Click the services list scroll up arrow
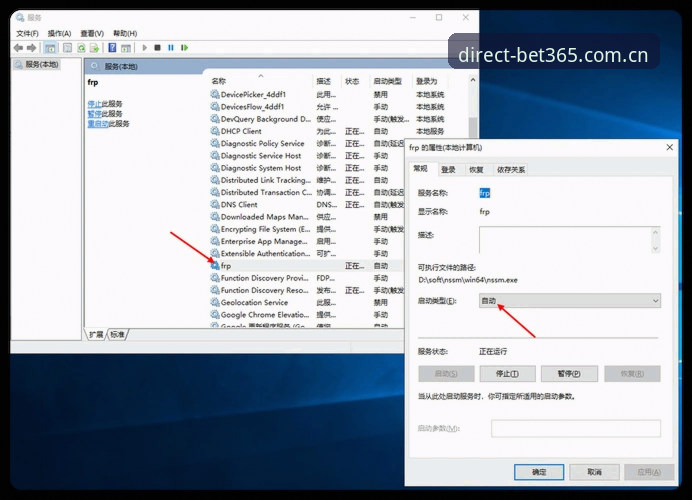The image size is (692, 500). point(473,80)
